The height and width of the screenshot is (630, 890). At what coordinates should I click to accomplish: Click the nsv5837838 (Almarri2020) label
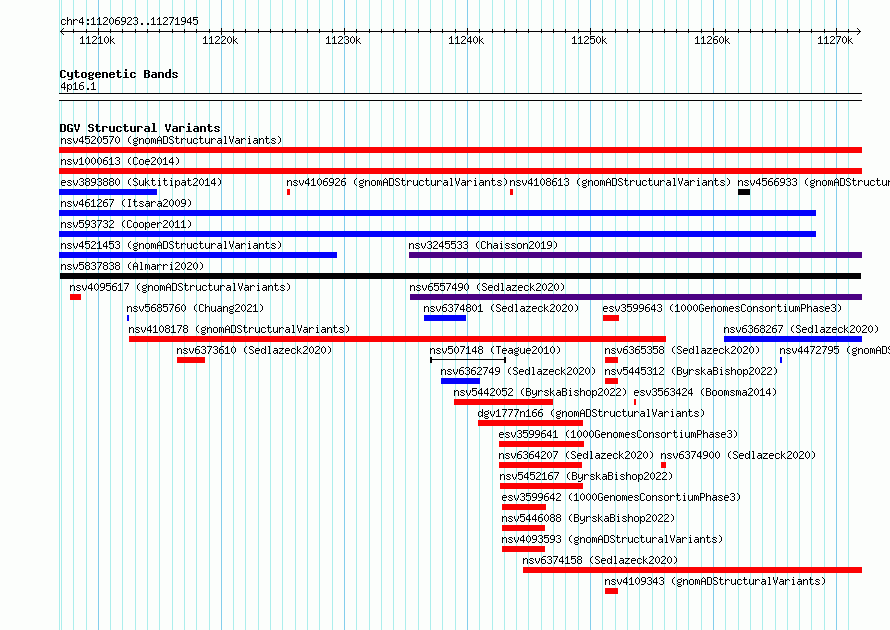coord(132,266)
